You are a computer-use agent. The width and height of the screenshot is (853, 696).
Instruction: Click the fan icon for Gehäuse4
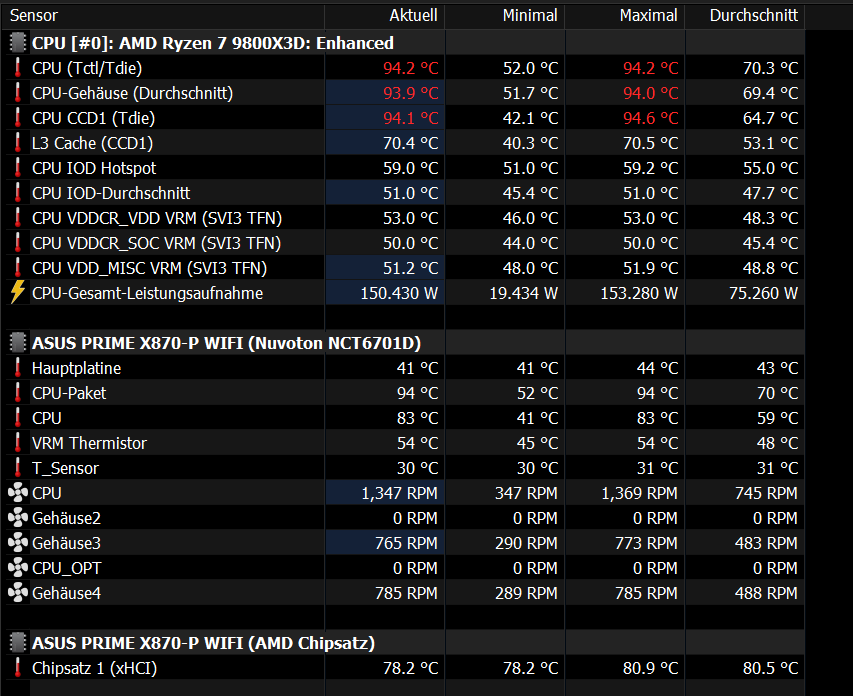(x=18, y=593)
